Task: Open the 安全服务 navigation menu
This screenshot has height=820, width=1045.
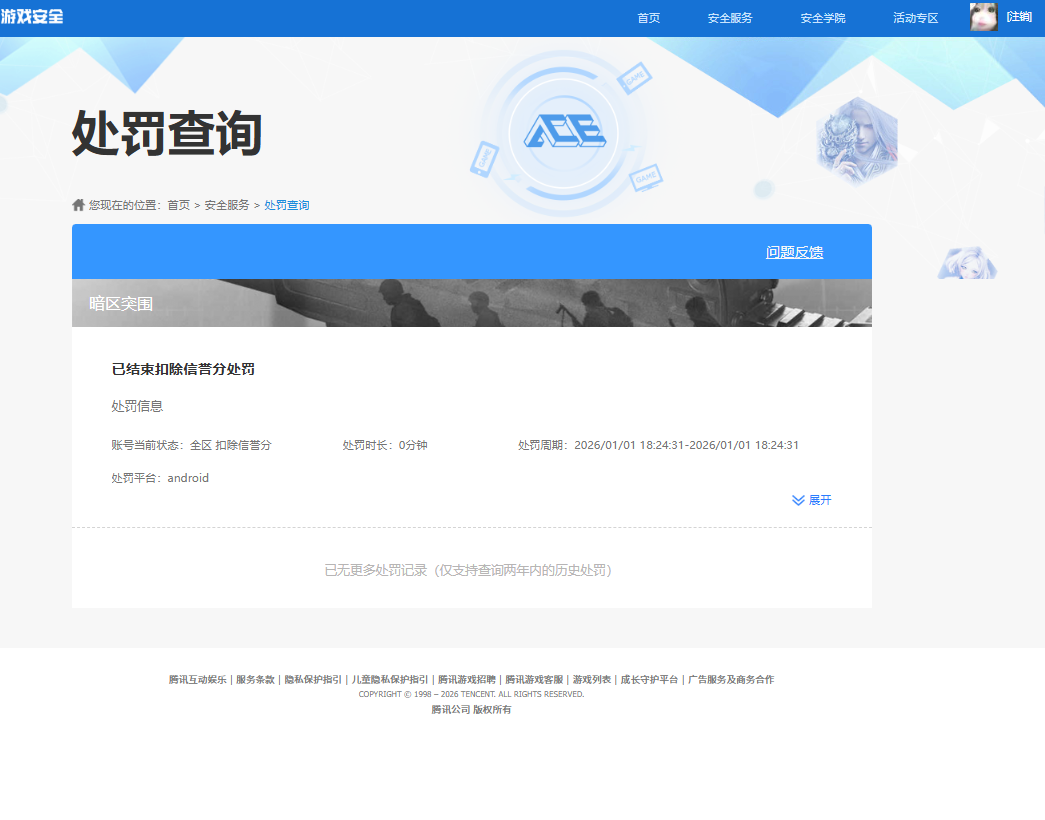Action: [x=730, y=17]
